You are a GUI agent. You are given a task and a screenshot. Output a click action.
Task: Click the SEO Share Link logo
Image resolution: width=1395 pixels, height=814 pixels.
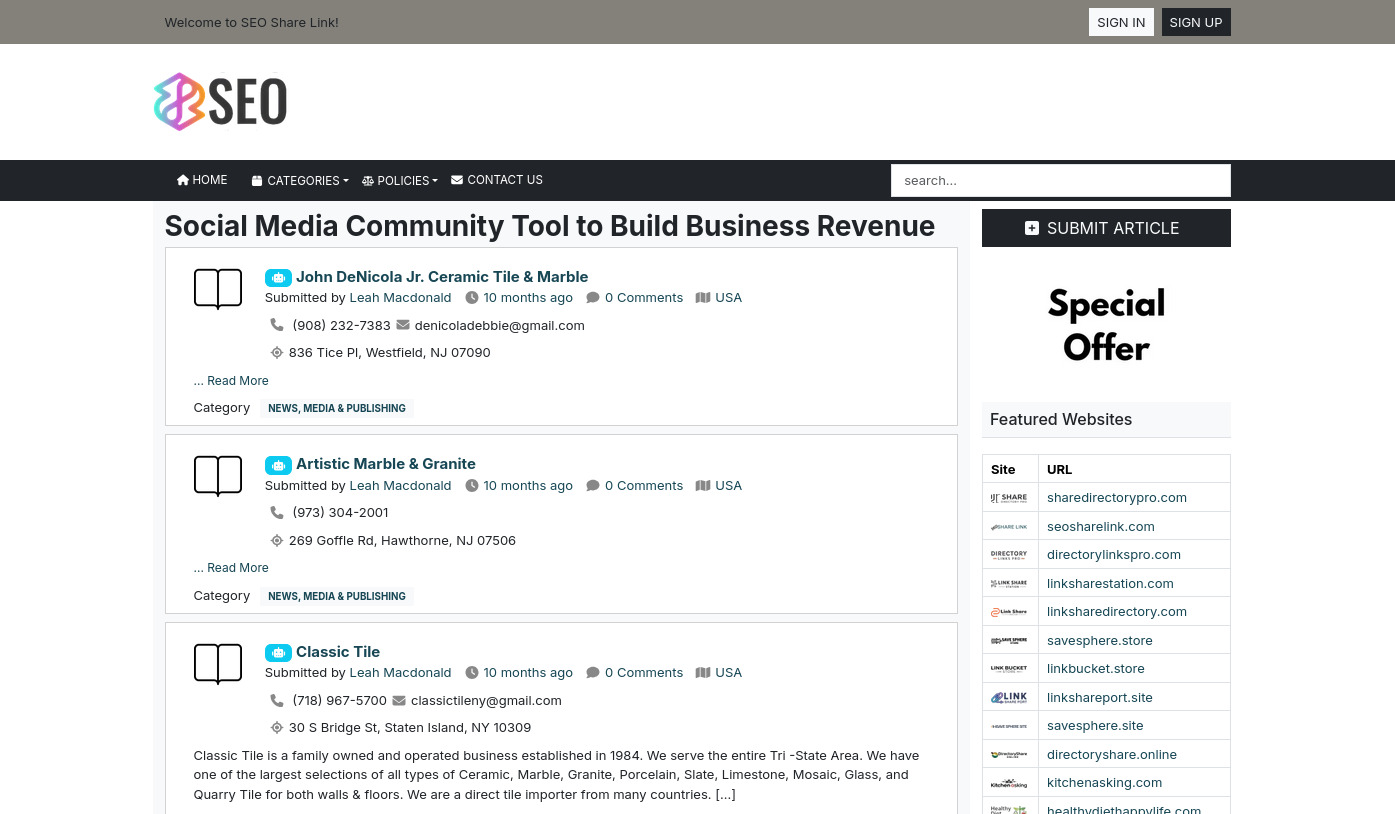point(220,102)
